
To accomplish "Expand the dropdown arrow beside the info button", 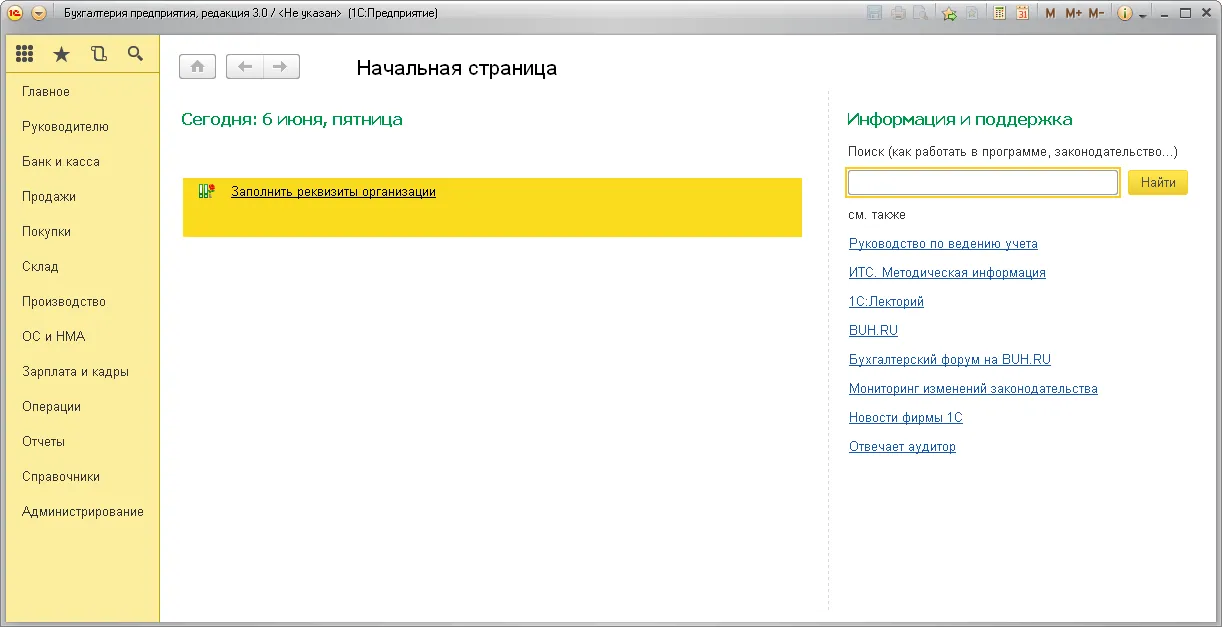I will pyautogui.click(x=1140, y=13).
